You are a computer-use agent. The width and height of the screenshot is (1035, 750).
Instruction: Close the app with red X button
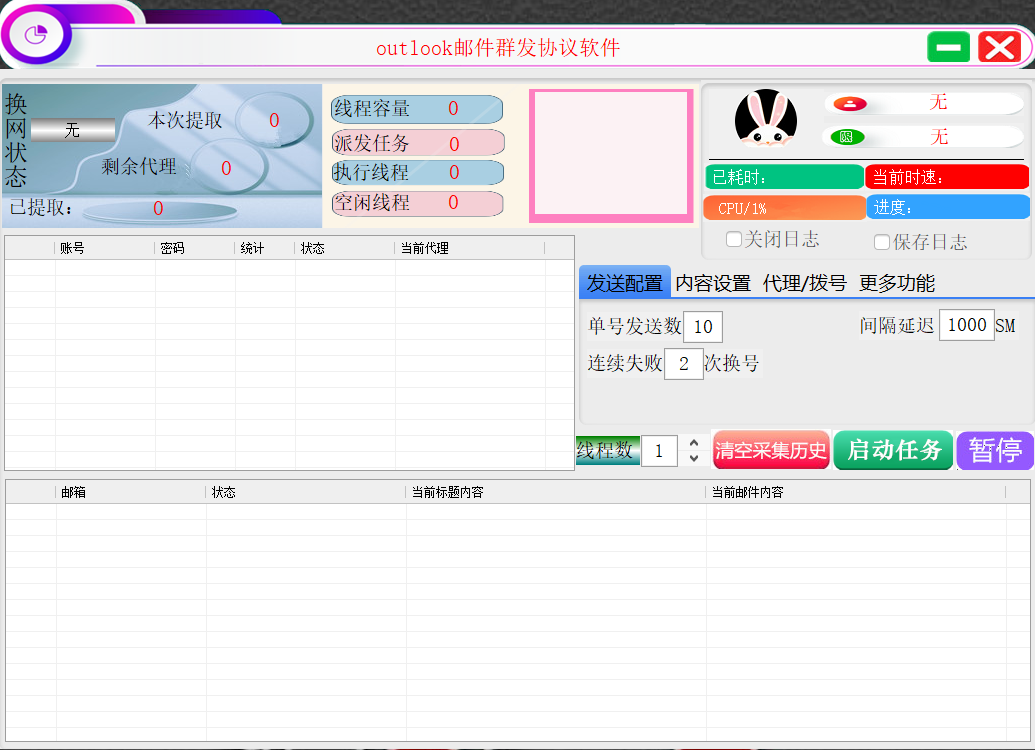(999, 47)
